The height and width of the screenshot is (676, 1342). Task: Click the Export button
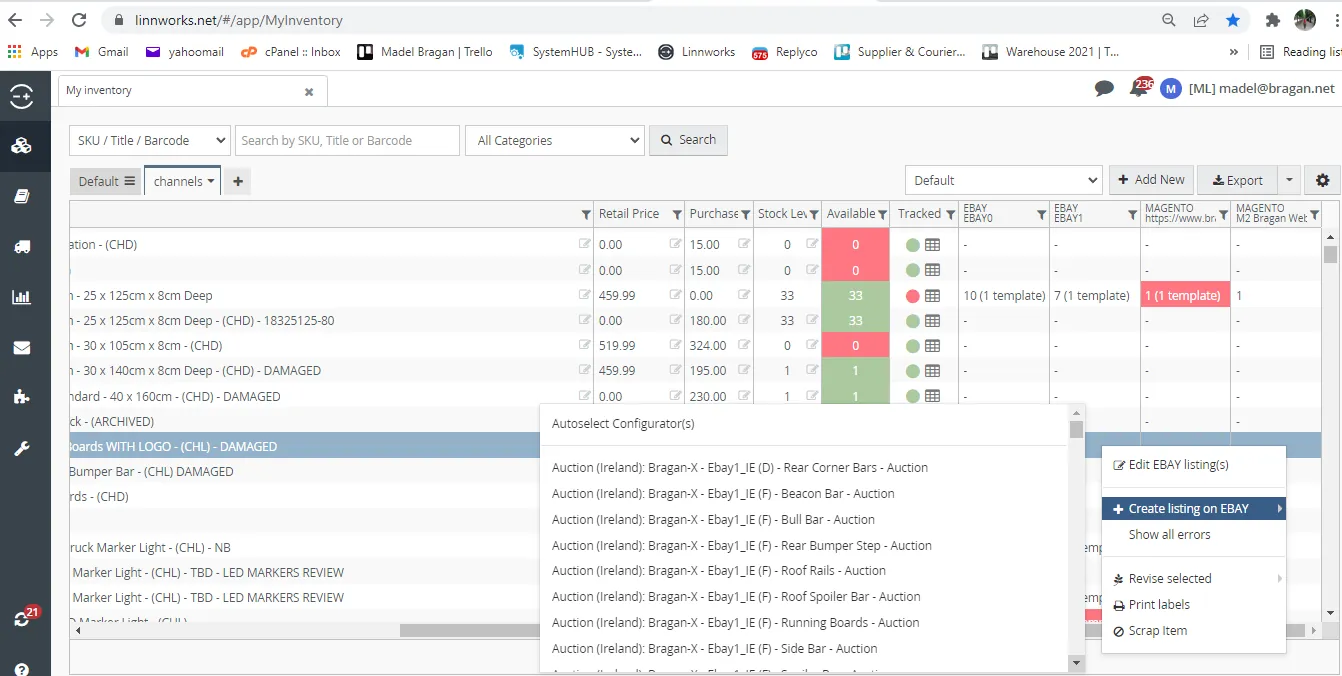1237,180
